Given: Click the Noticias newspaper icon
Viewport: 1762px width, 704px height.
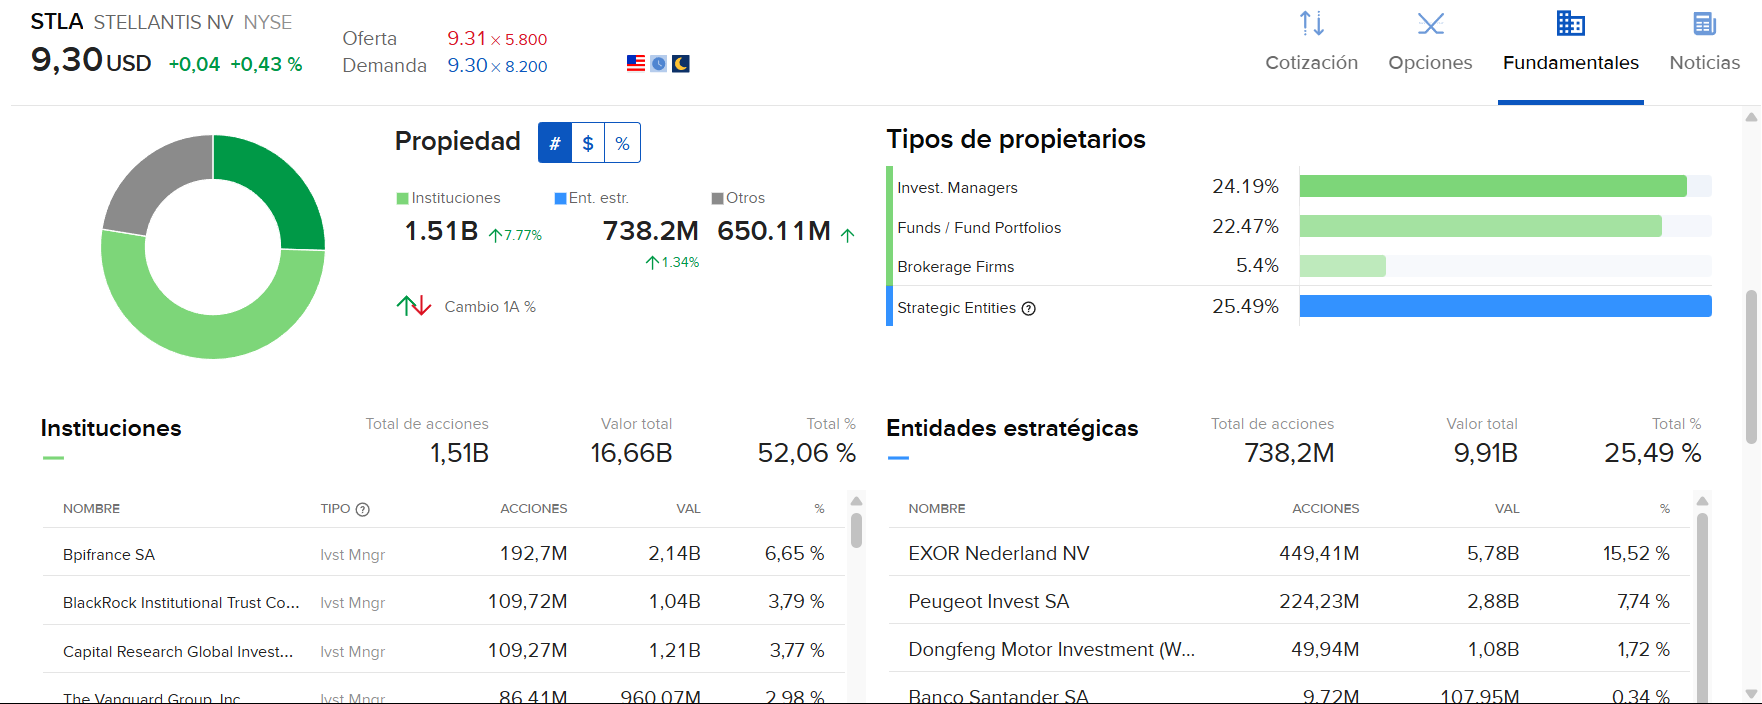Looking at the screenshot, I should point(1704,23).
